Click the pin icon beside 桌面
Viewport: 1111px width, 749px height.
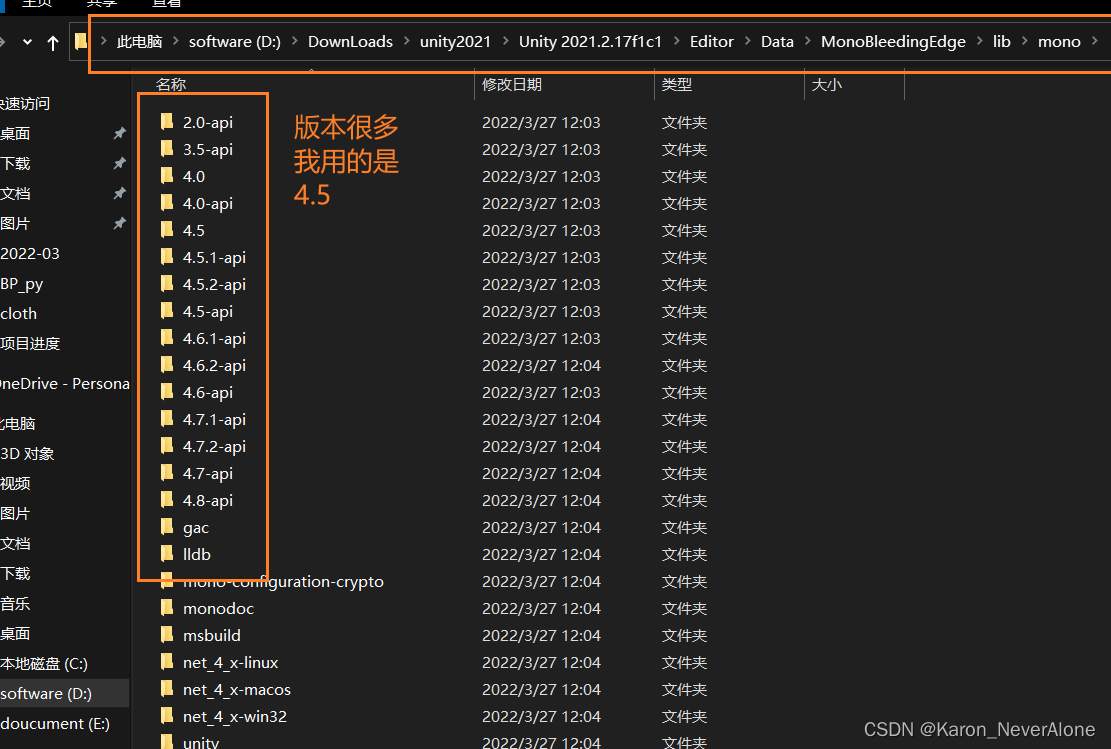pyautogui.click(x=119, y=133)
